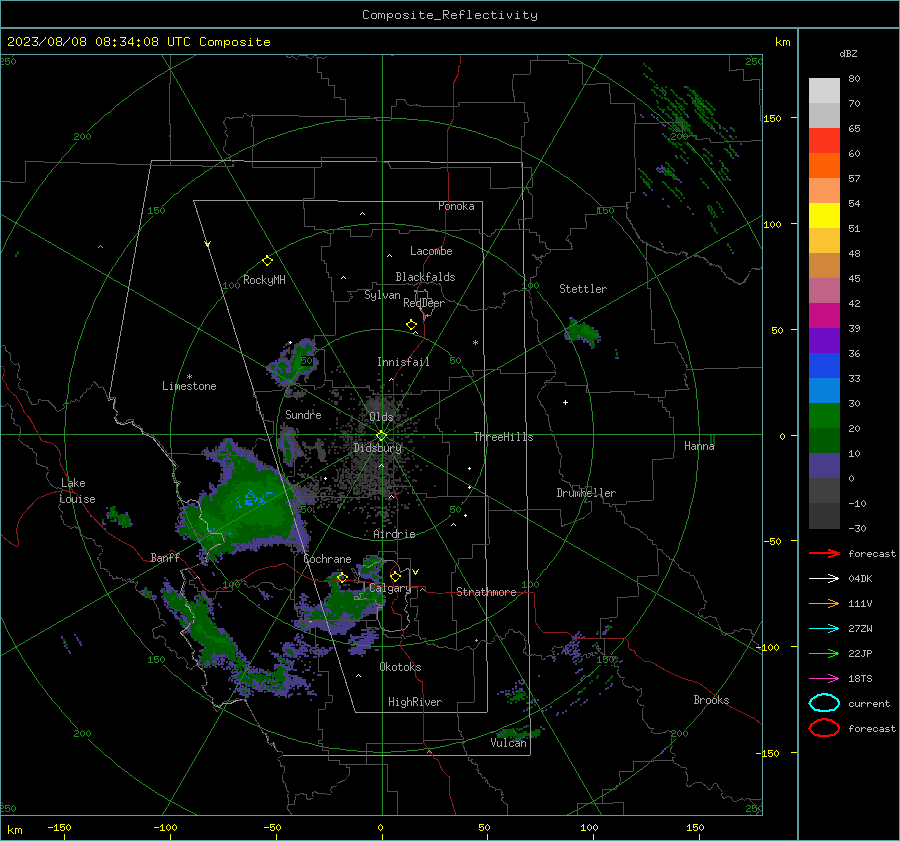Select the bright yellow 54 dBZ swatch
Screen dimensions: 900x841
click(824, 215)
